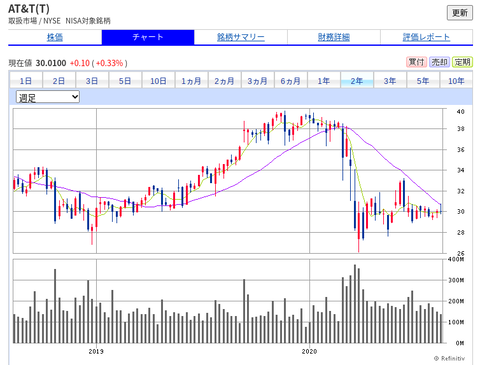Click the NISA対象銘柄 label
The width and height of the screenshot is (480, 365).
[88, 21]
